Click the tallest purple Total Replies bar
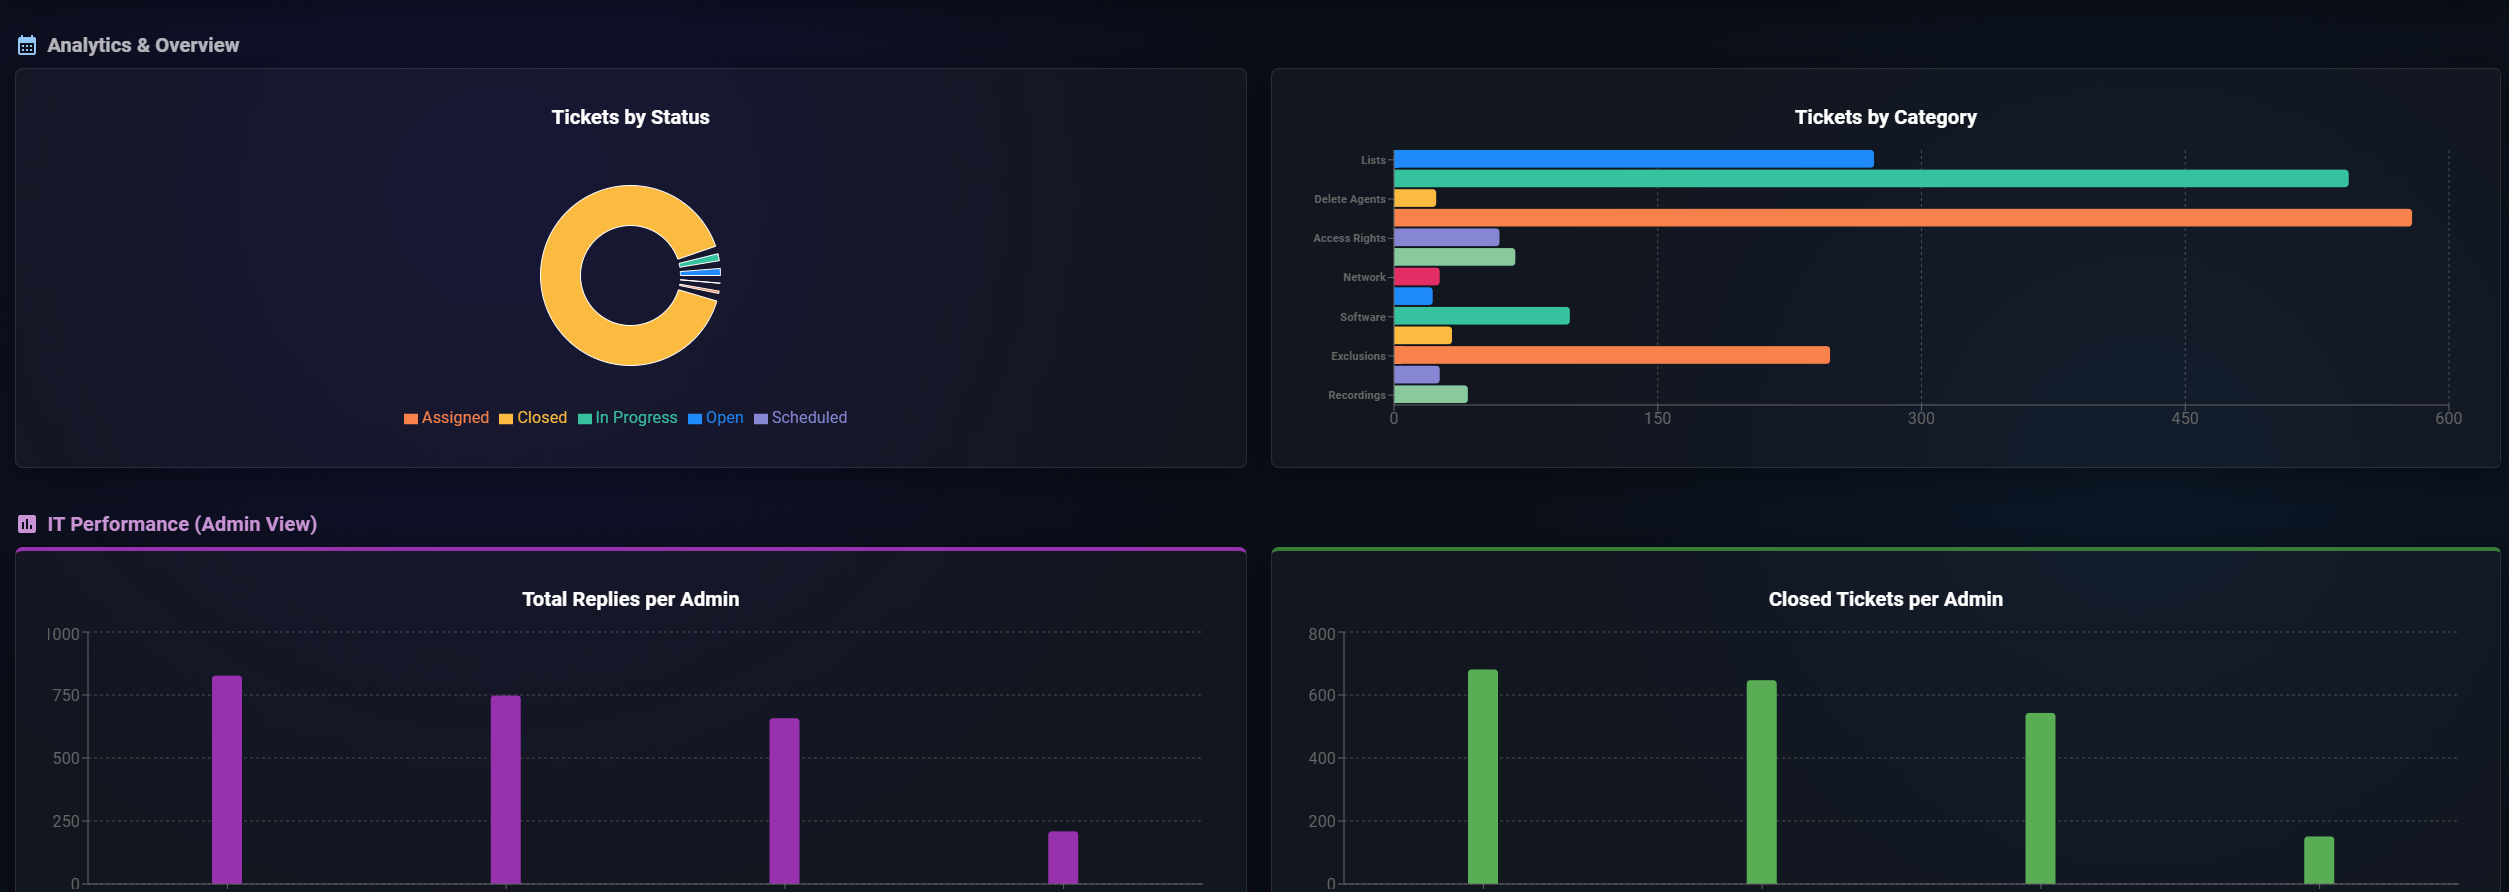 click(x=227, y=780)
